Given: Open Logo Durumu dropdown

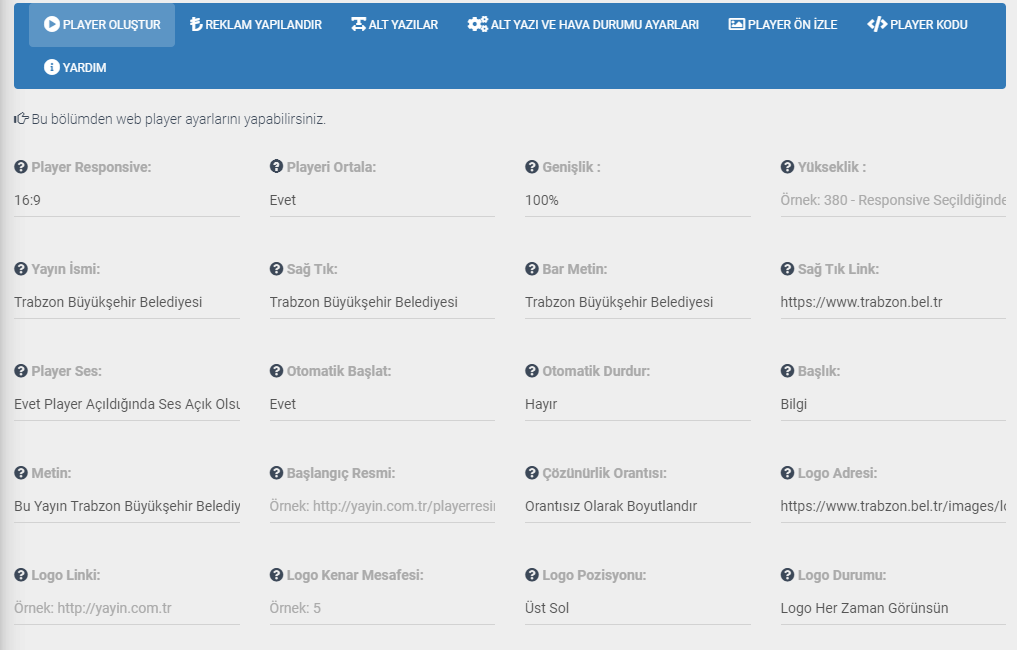Looking at the screenshot, I should click(893, 608).
